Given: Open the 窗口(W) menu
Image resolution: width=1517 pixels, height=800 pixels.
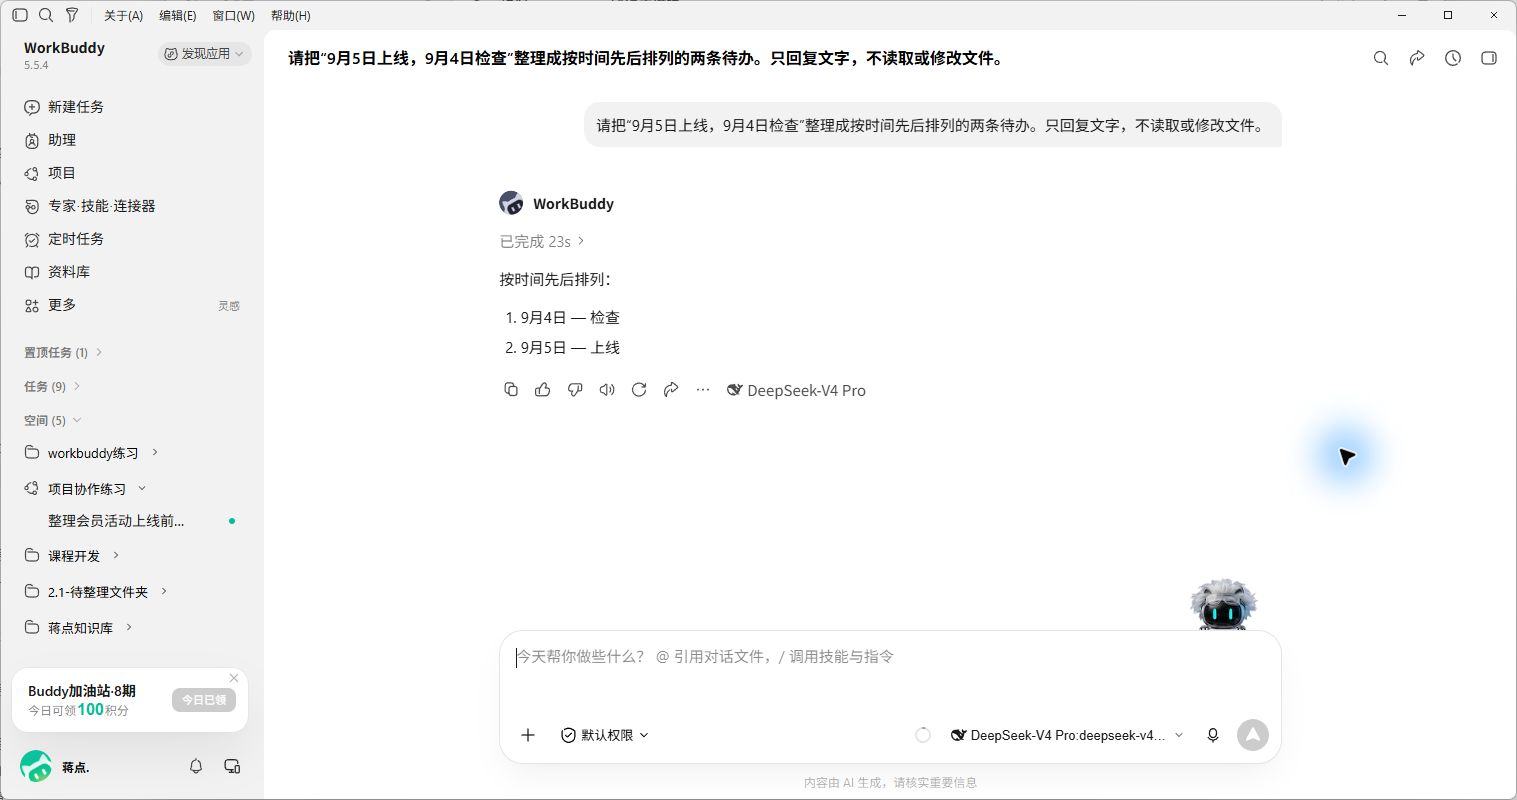Looking at the screenshot, I should (233, 16).
